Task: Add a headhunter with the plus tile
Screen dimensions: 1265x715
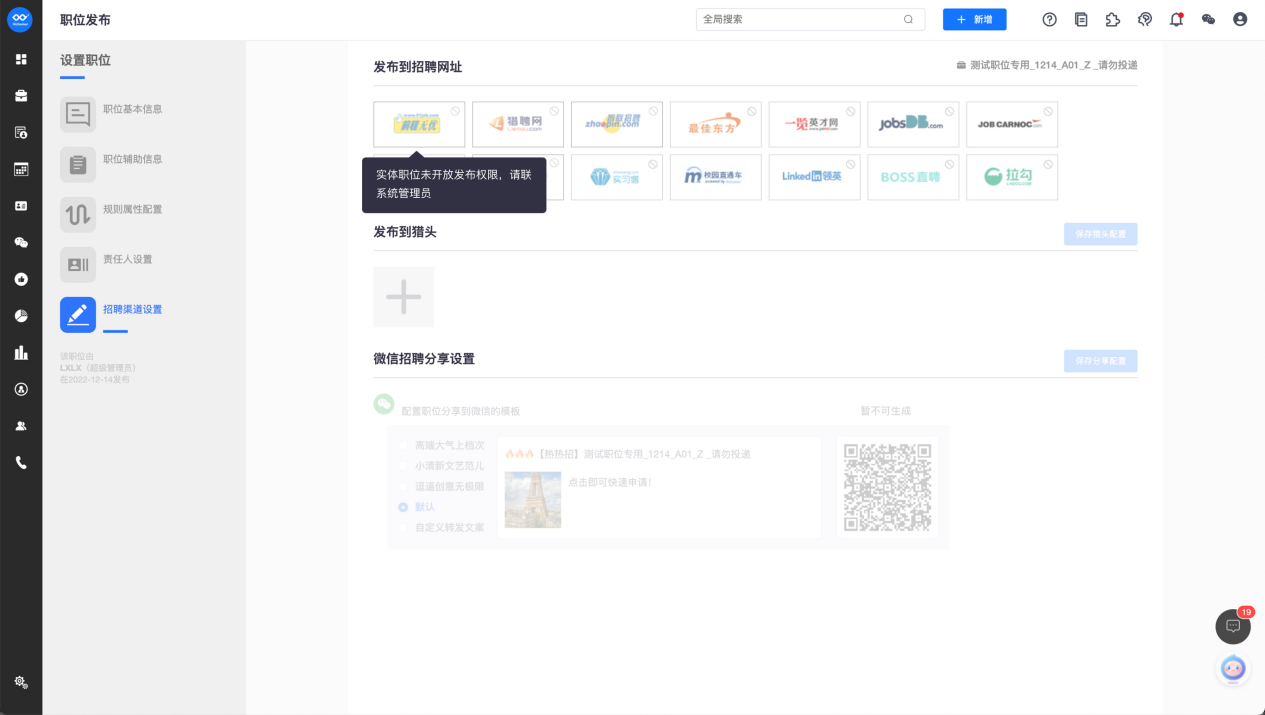Action: (x=404, y=297)
